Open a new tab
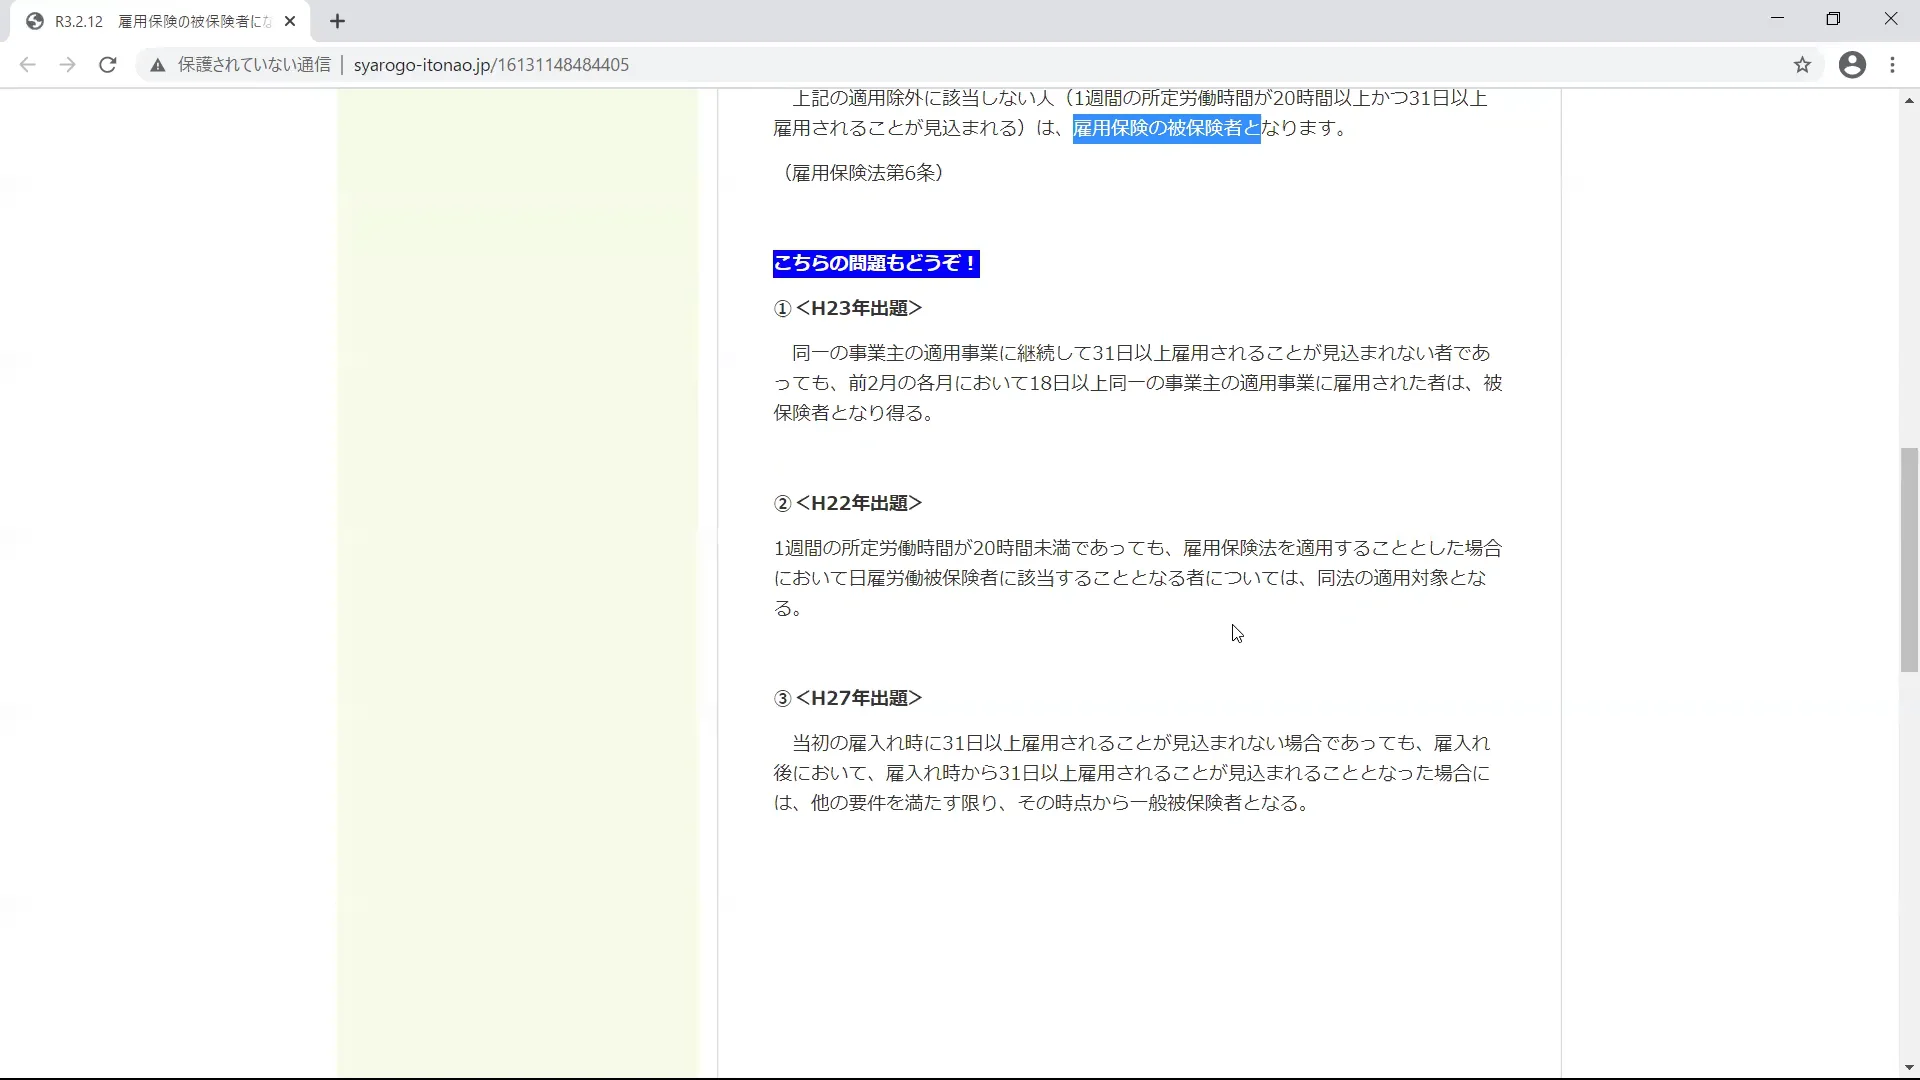The height and width of the screenshot is (1080, 1920). coord(337,21)
